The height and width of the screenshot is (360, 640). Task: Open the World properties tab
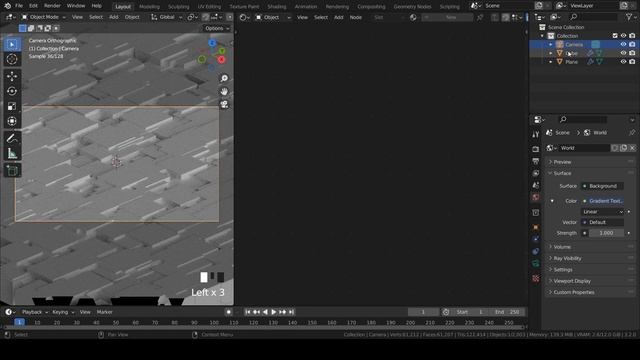(536, 198)
